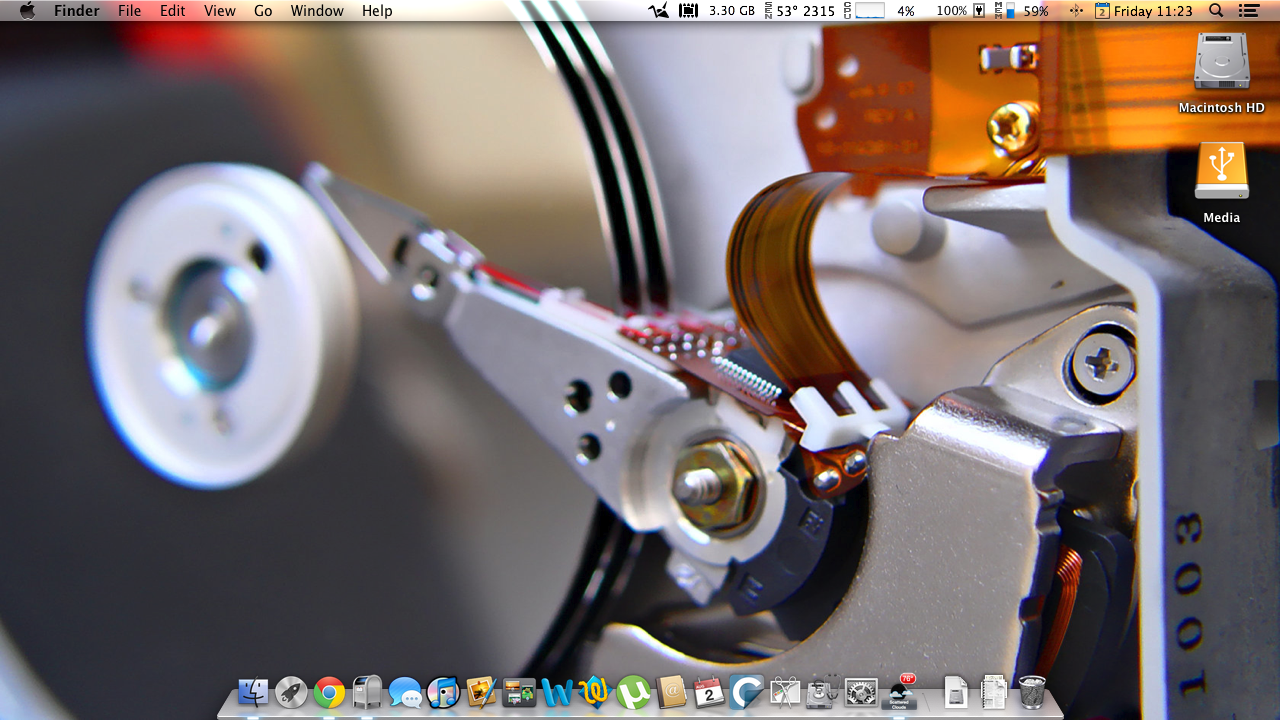This screenshot has height=720, width=1280.
Task: Open the Apple menu
Action: pos(28,11)
